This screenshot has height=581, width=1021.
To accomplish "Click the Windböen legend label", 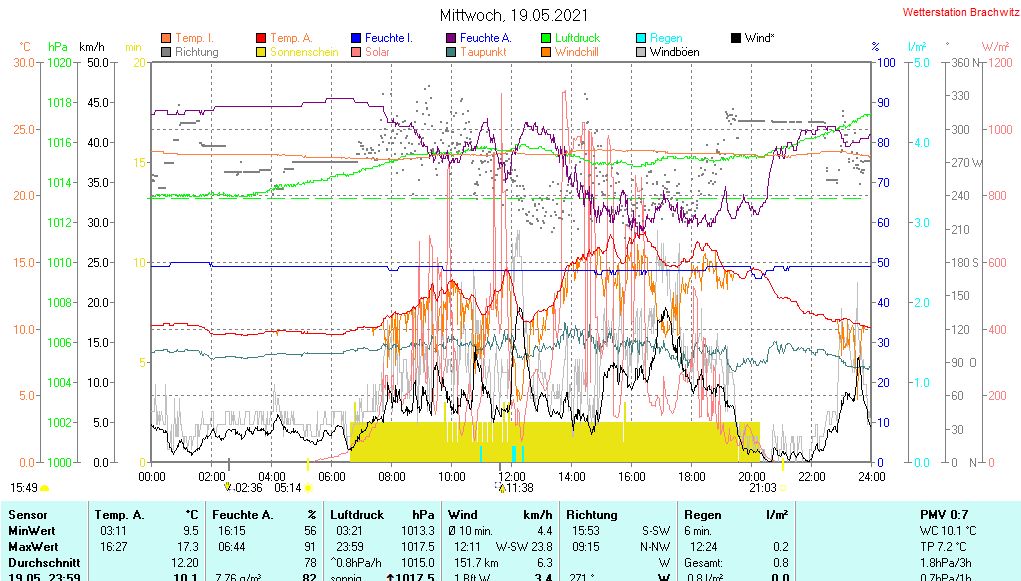I will 674,52.
